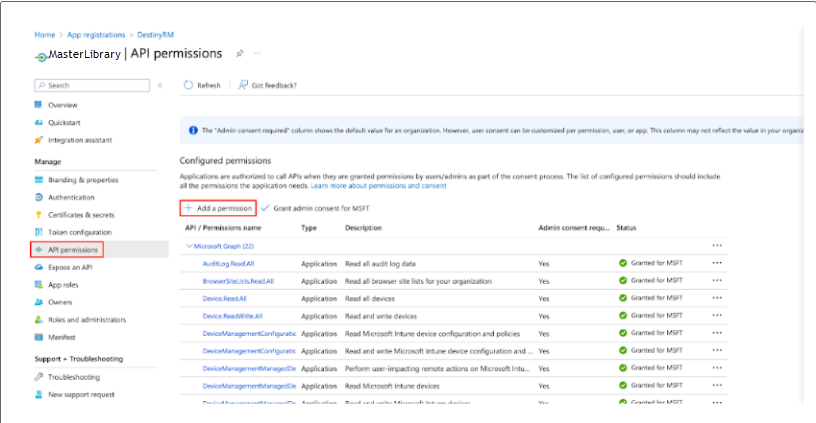Click the blue info icon in the banner

[x=193, y=130]
